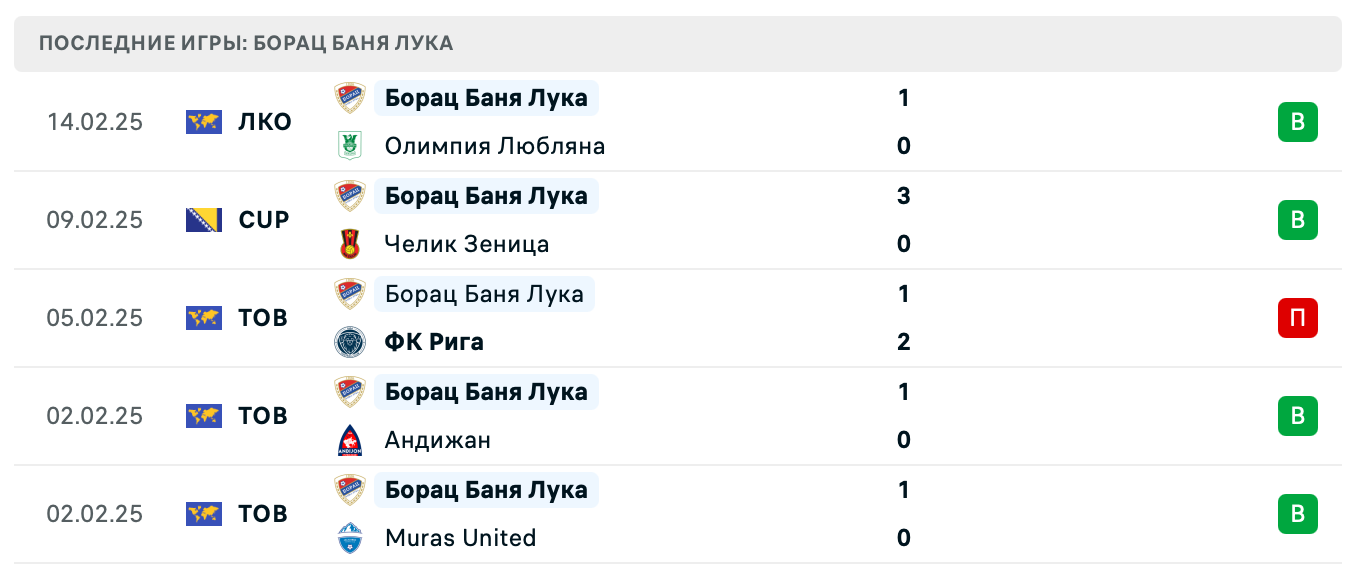Click the Borac crest in the 14.02.25 match
The height and width of the screenshot is (584, 1356).
point(350,98)
